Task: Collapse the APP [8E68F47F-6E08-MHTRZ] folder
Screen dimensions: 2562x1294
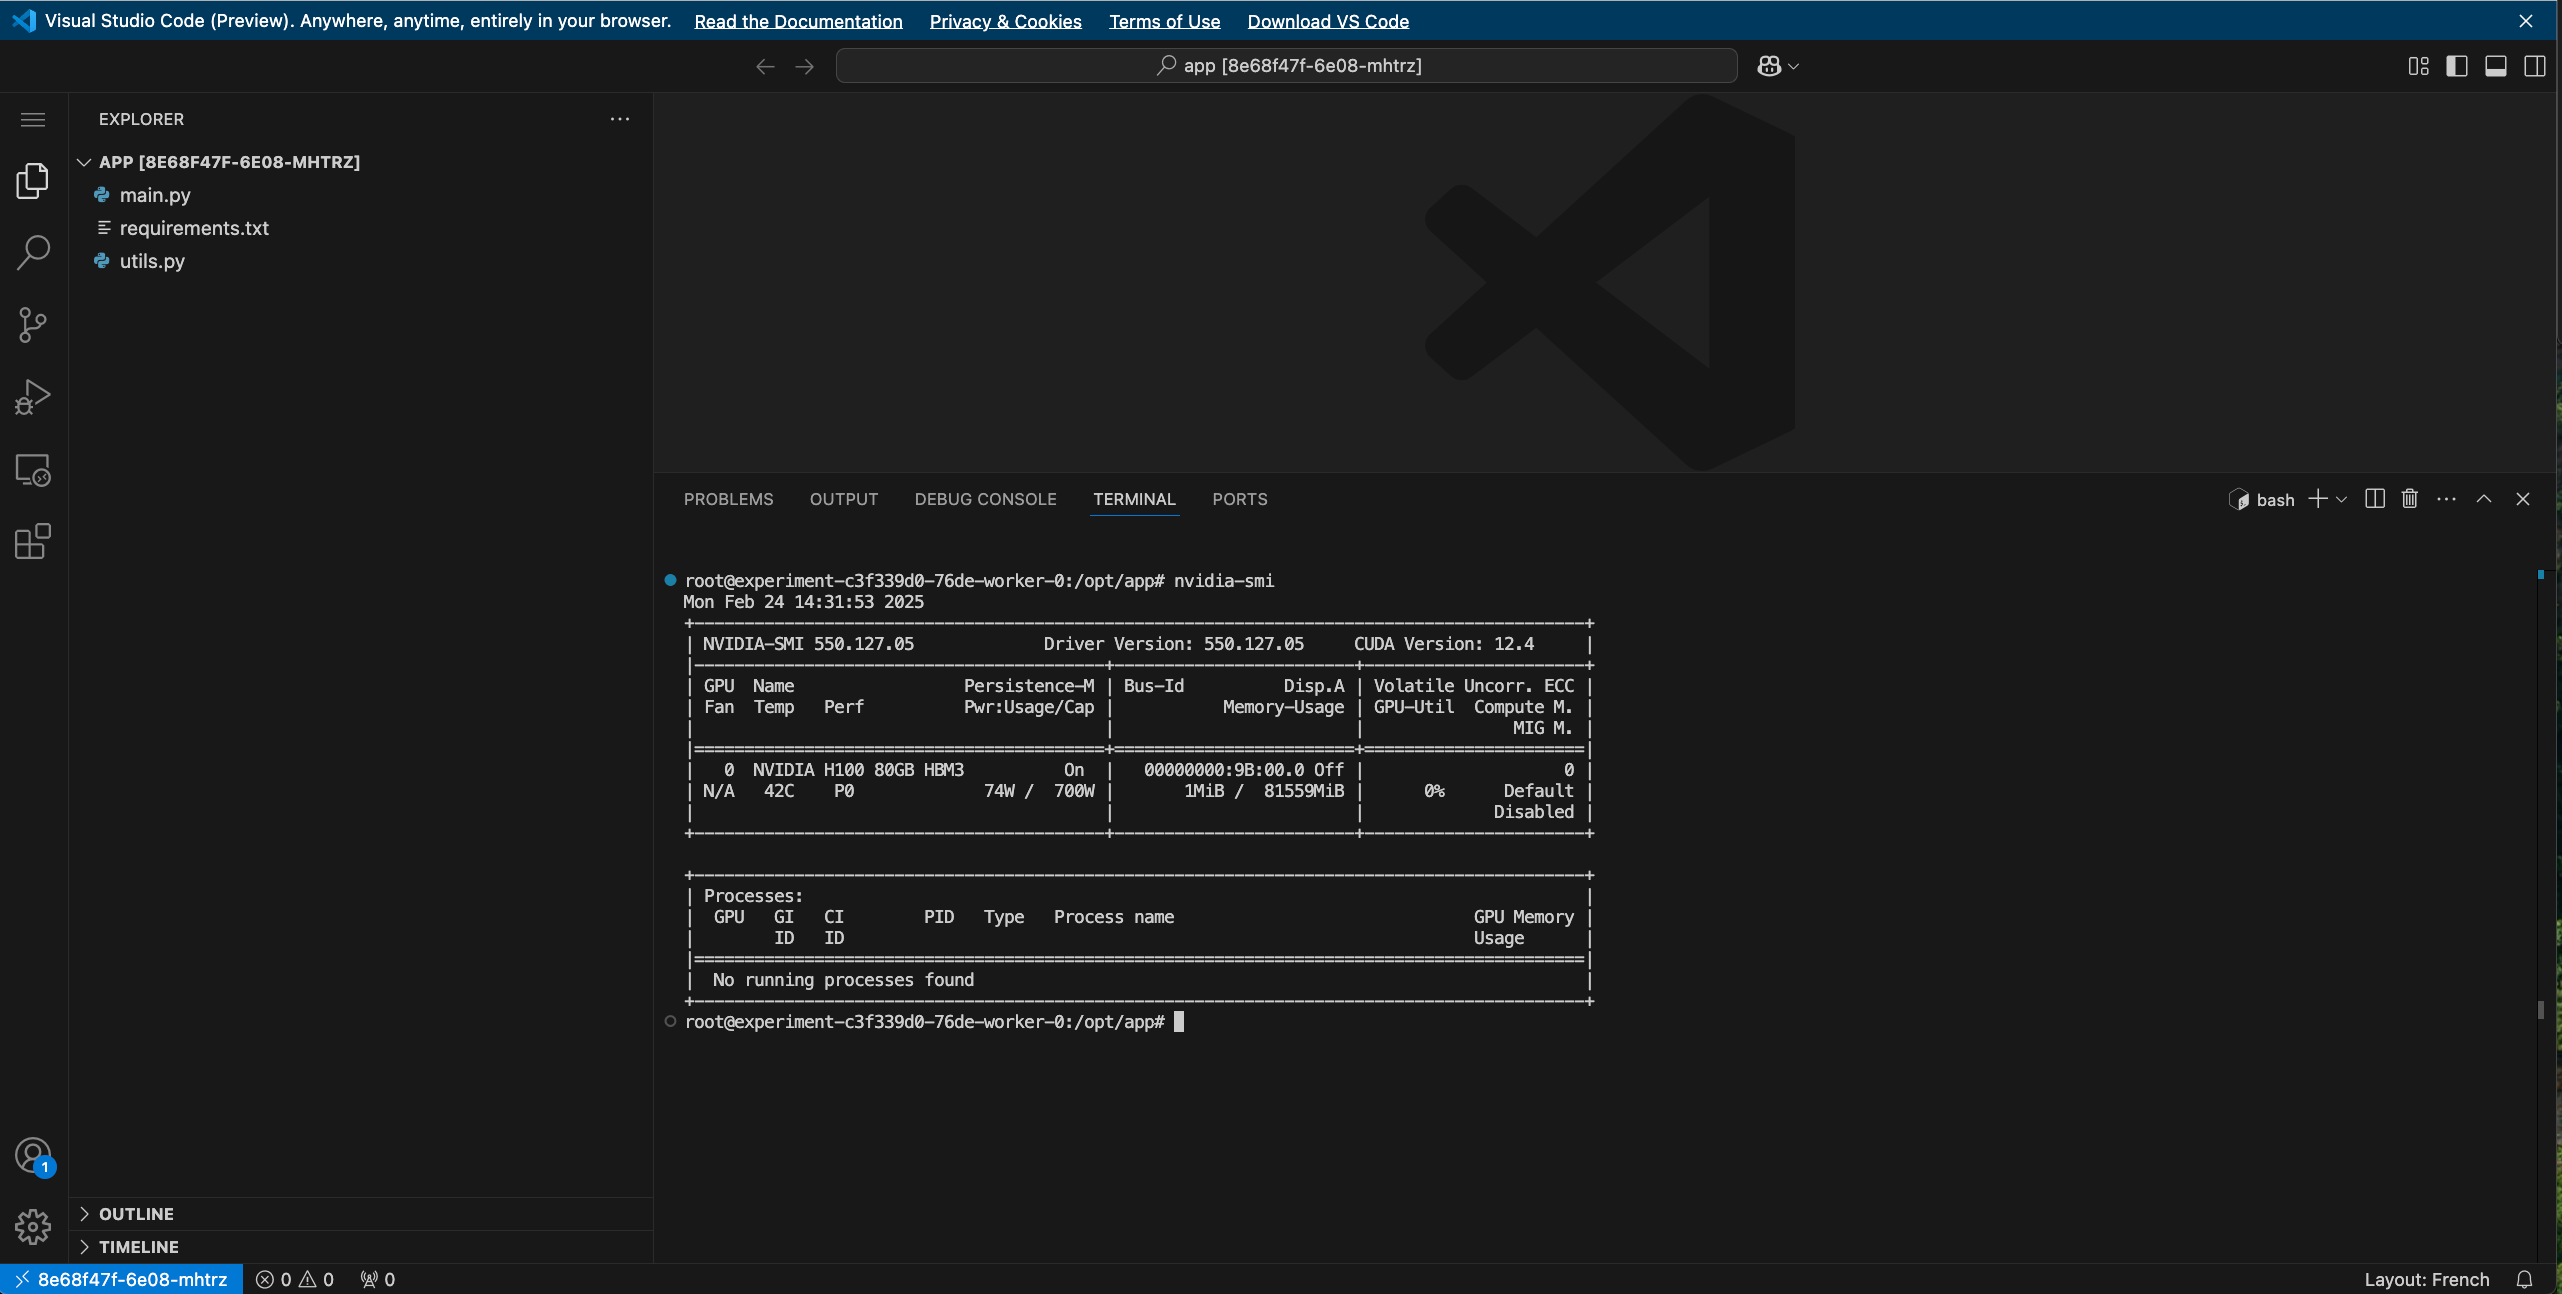Action: 84,162
